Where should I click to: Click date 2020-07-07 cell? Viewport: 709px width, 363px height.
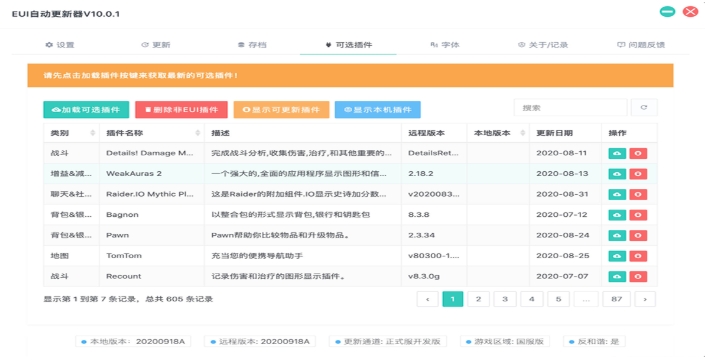565,276
